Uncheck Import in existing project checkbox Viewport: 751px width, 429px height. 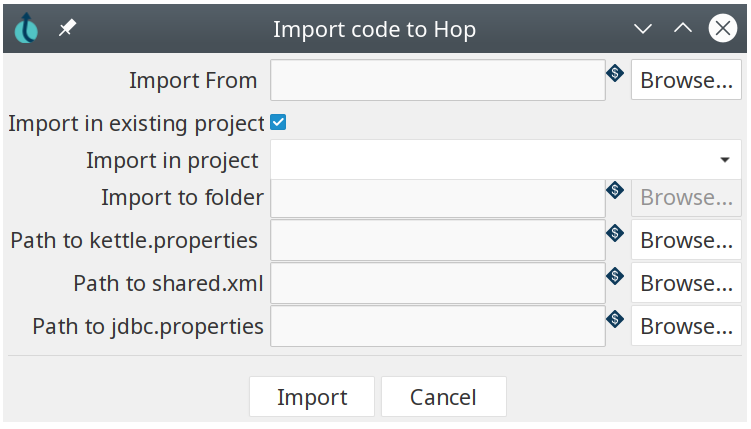(278, 123)
